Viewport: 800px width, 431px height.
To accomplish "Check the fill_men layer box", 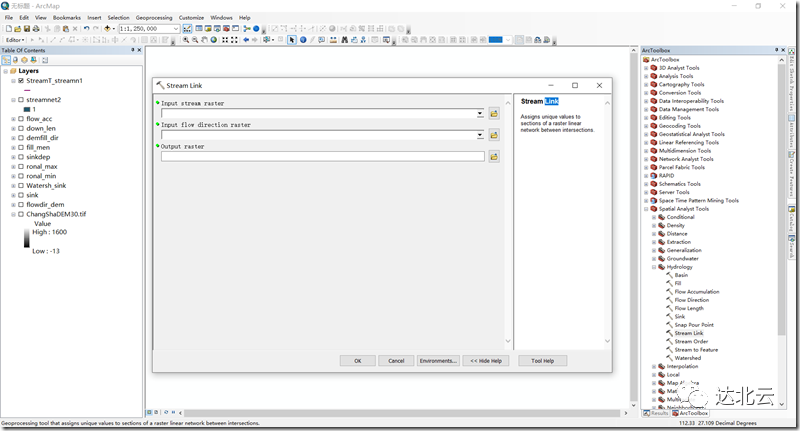I will click(x=21, y=147).
